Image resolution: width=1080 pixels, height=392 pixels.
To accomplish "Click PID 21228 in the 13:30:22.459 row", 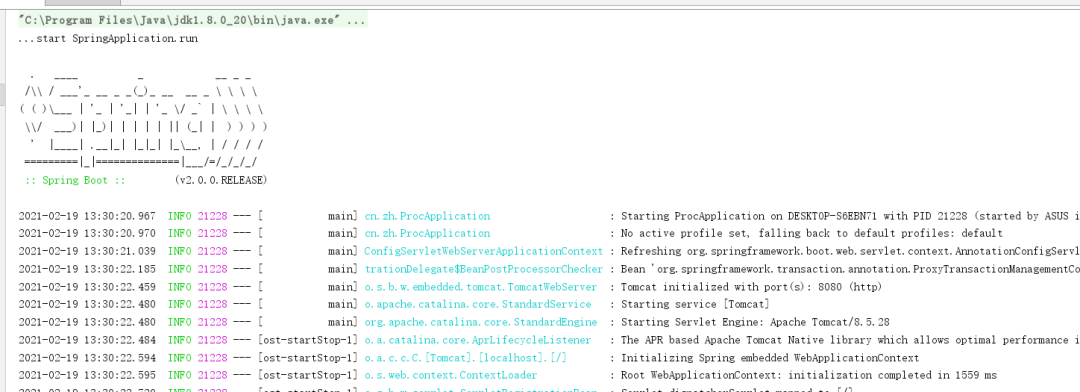I will [212, 287].
